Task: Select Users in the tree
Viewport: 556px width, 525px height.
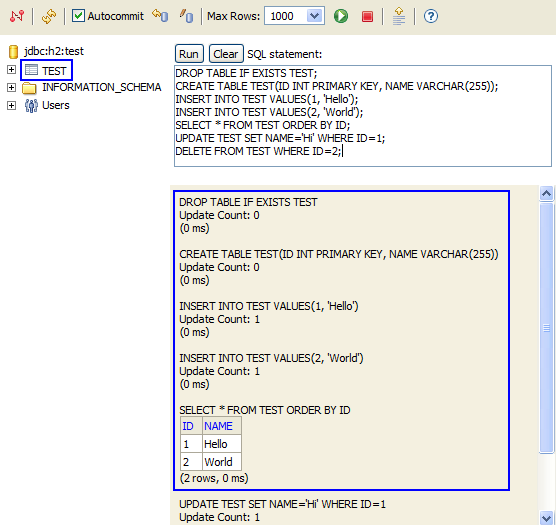Action: click(x=56, y=105)
